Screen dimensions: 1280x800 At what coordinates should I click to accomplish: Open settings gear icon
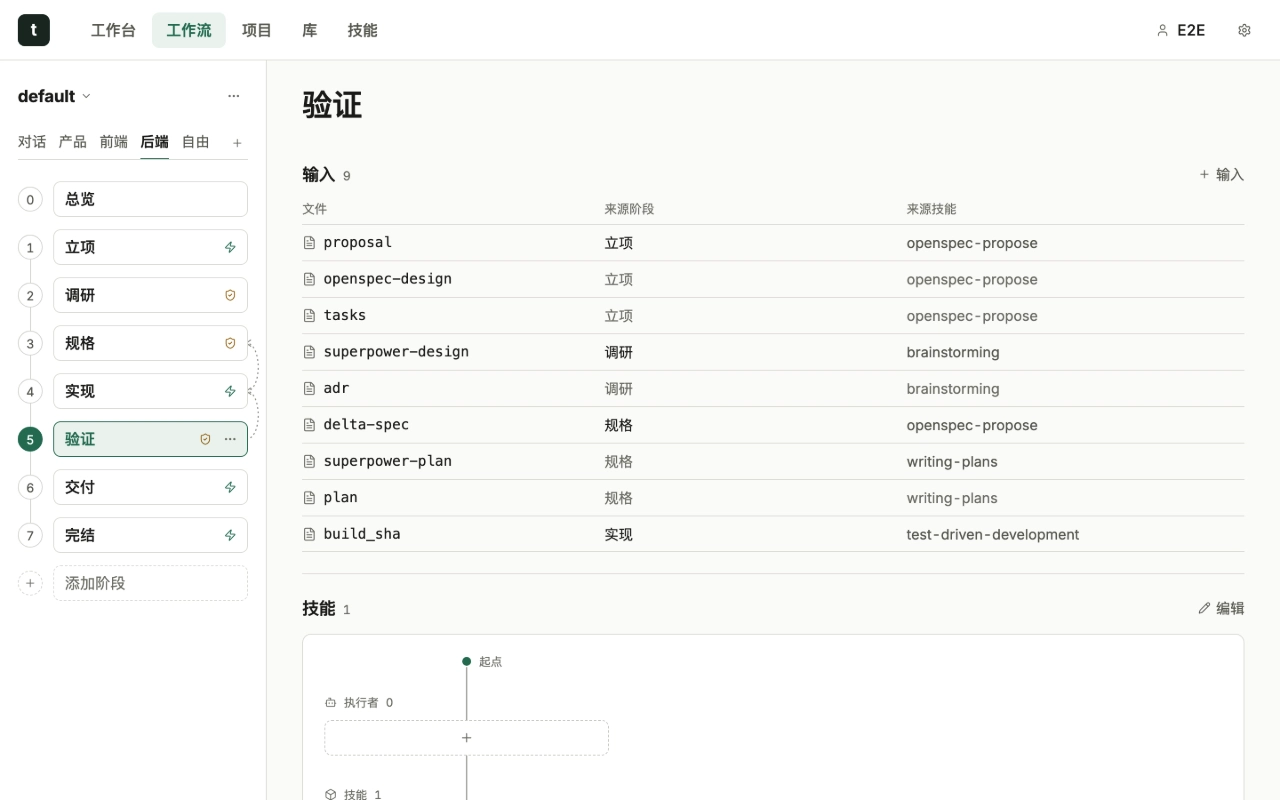(x=1244, y=30)
